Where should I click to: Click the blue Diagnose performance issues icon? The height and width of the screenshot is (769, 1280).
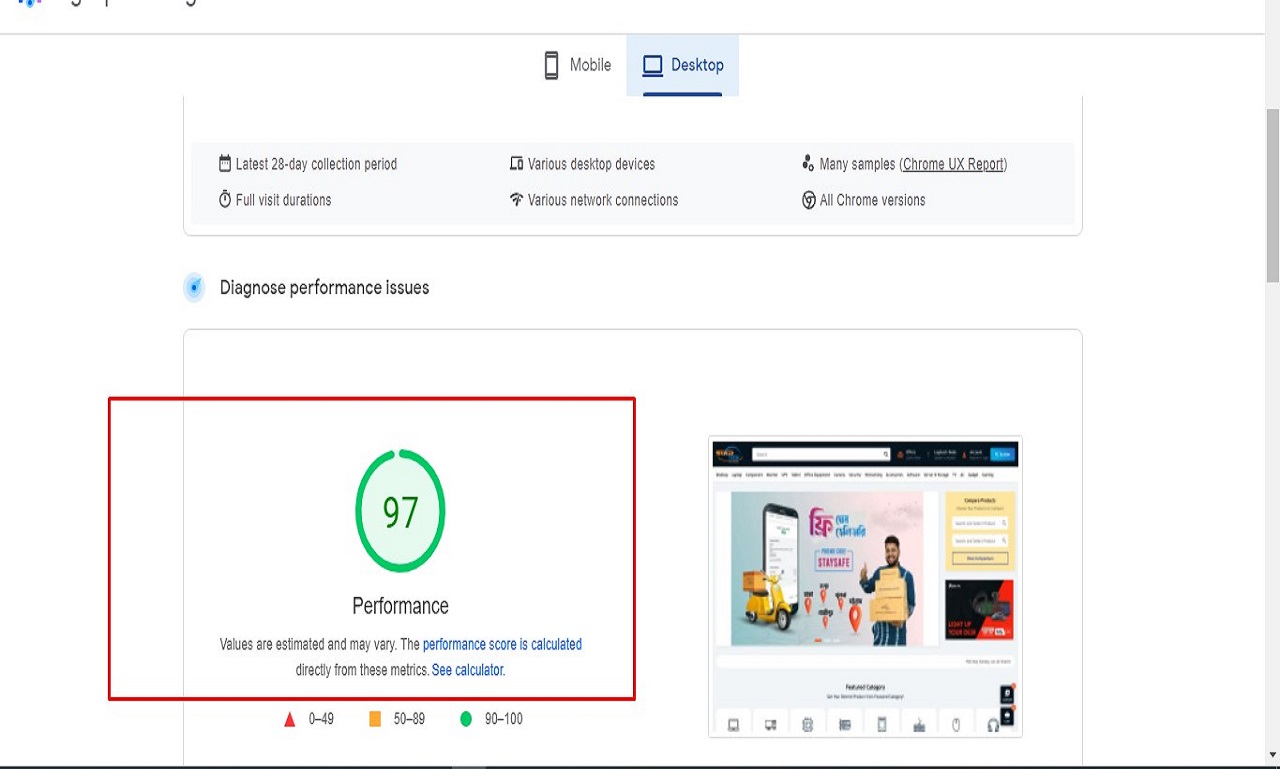[194, 288]
